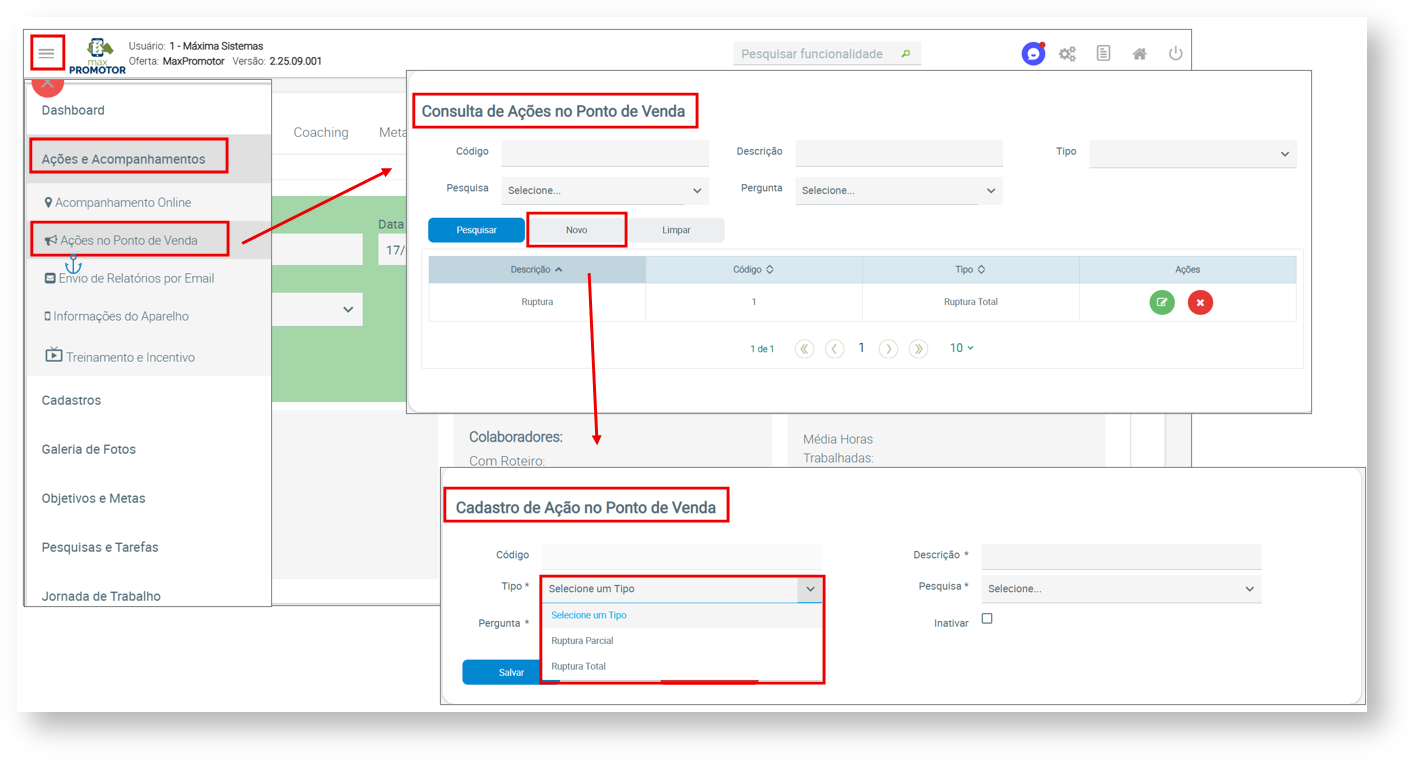Open the Pergunta Selecione dropdown

tap(898, 190)
